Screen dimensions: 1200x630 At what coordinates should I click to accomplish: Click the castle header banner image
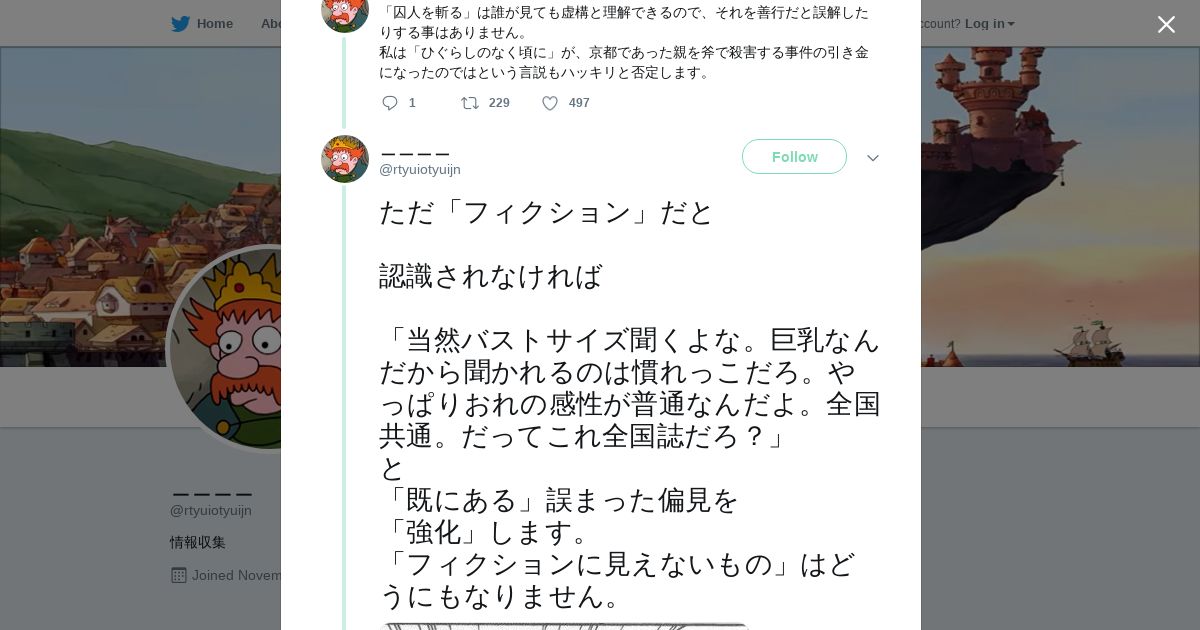1050,200
